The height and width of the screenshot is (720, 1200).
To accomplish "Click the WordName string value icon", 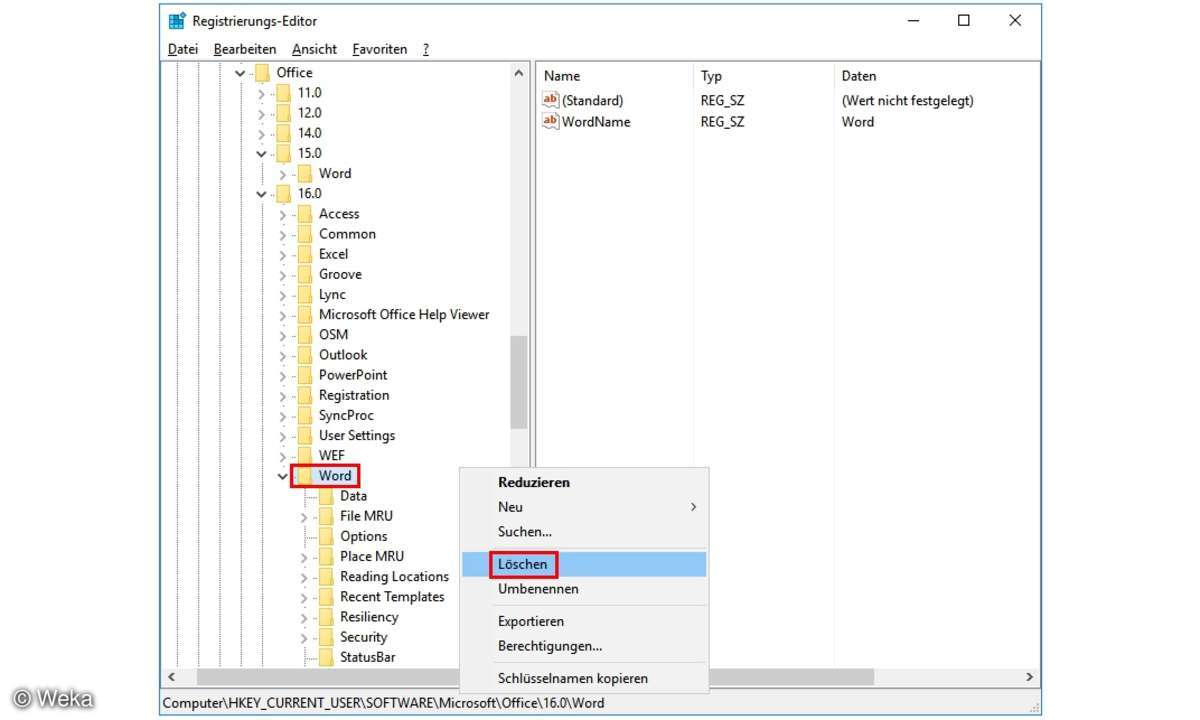I will pyautogui.click(x=550, y=121).
